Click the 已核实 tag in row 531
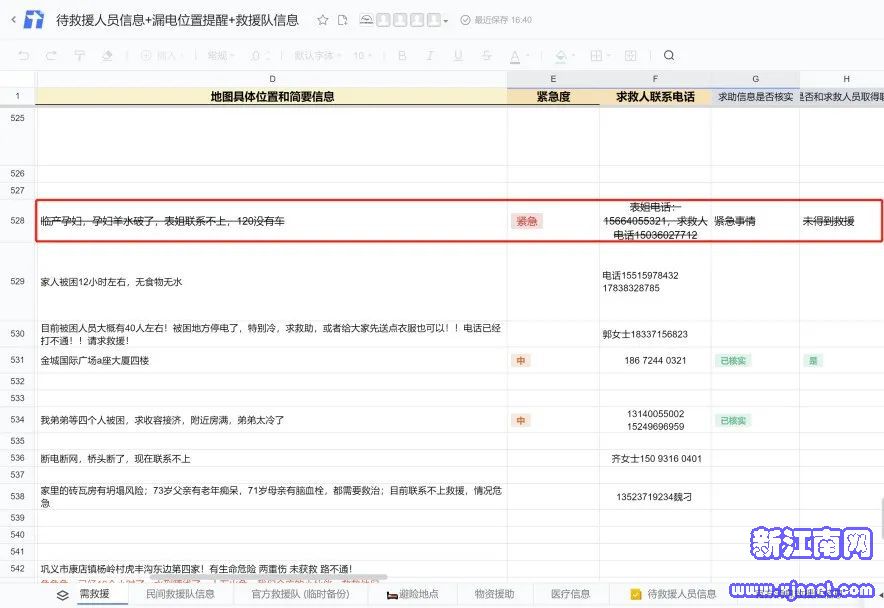Image resolution: width=884 pixels, height=608 pixels. pos(733,360)
